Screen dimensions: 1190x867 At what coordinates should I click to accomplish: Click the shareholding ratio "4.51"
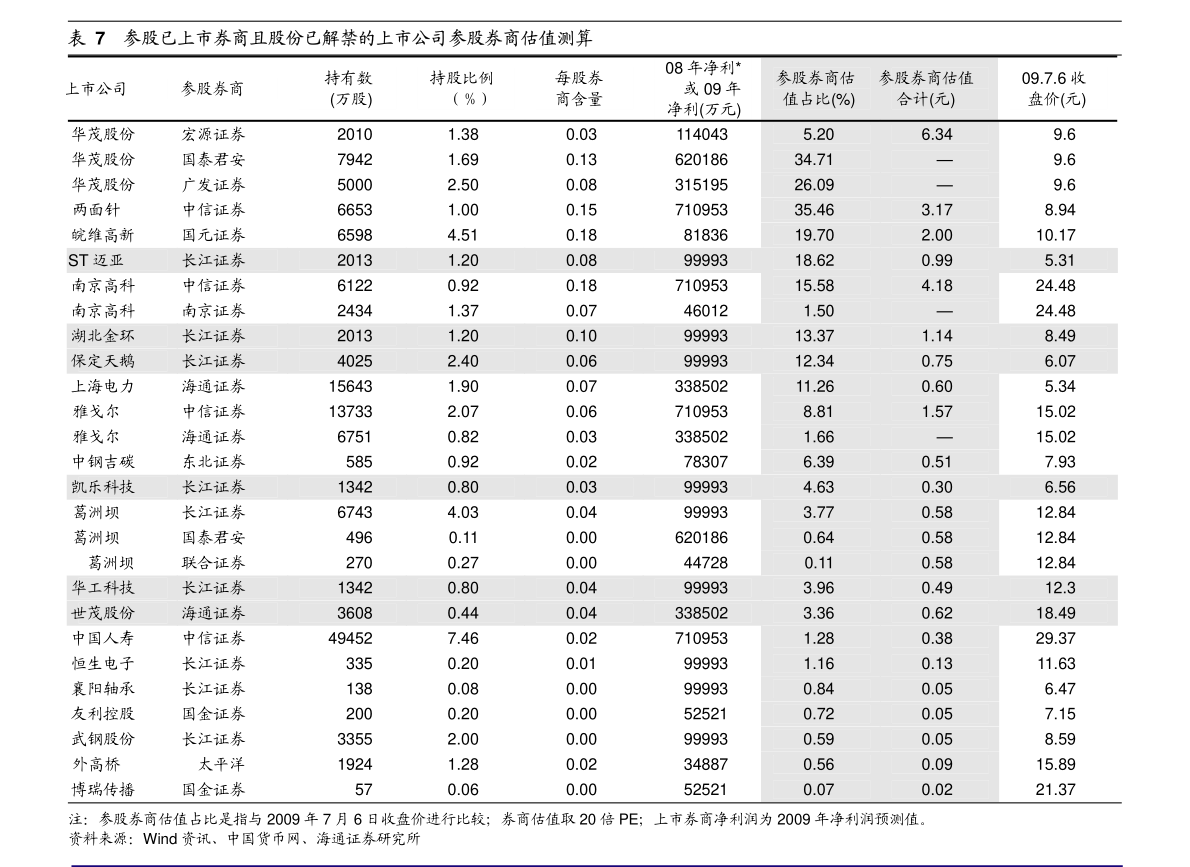pos(463,235)
